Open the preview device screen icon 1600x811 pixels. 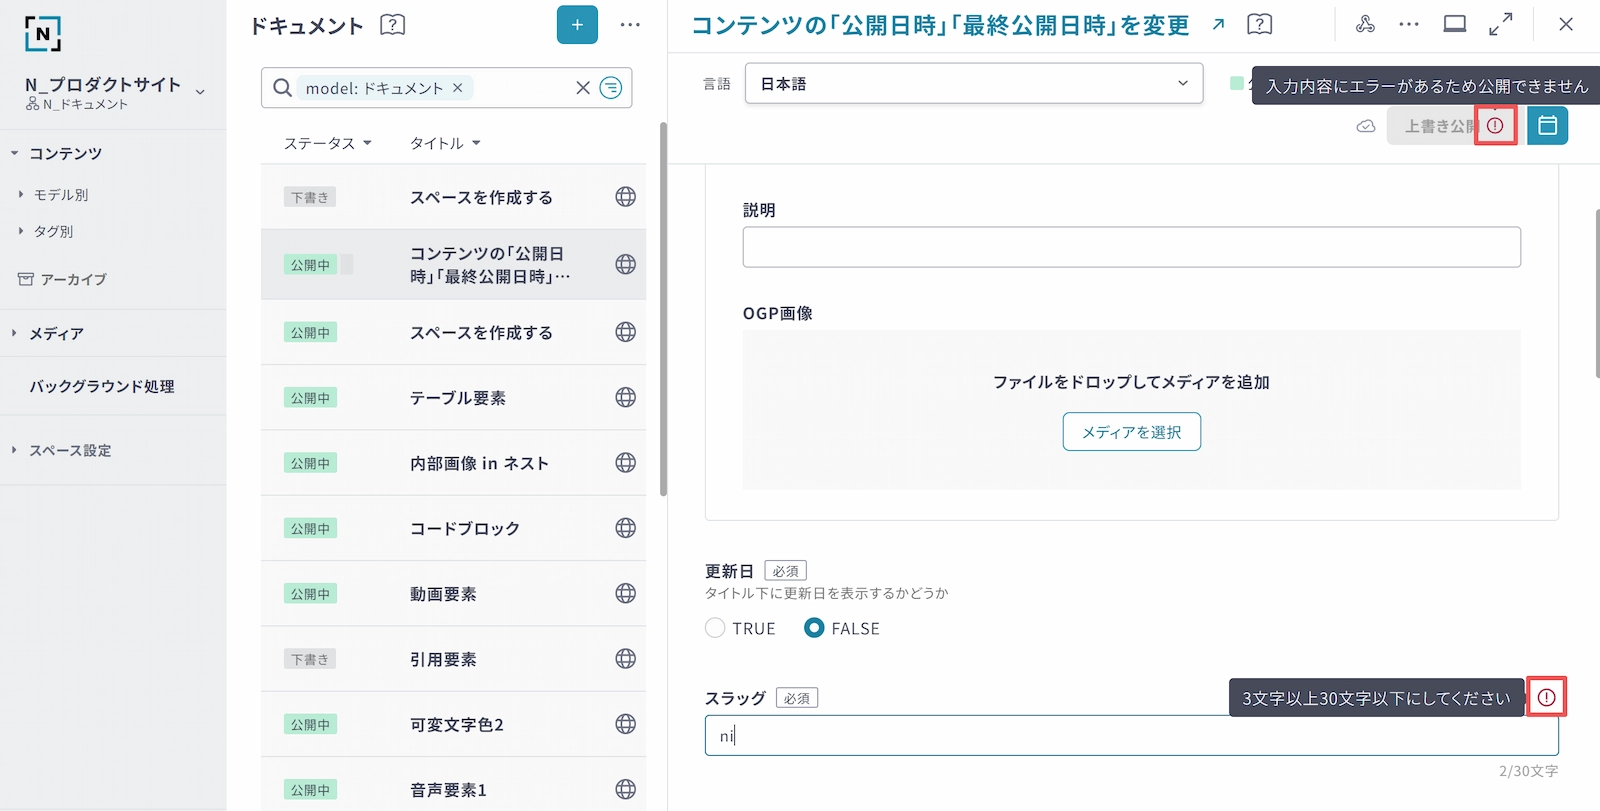point(1455,25)
